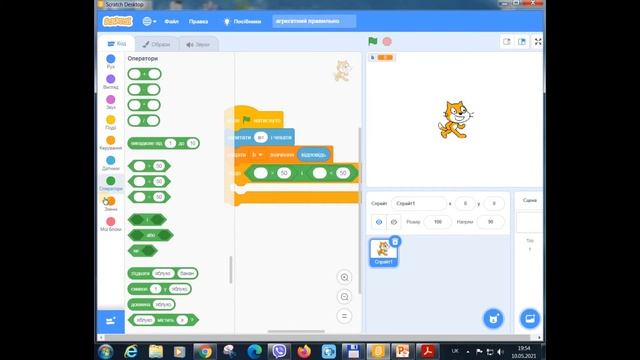
Task: Click the length-of string block in the palette
Action: [151, 304]
